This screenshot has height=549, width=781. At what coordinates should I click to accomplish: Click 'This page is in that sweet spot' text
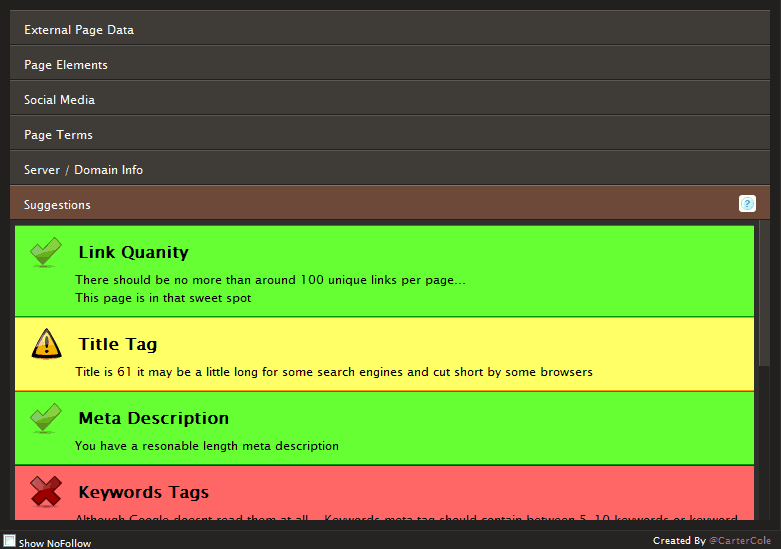pos(163,298)
